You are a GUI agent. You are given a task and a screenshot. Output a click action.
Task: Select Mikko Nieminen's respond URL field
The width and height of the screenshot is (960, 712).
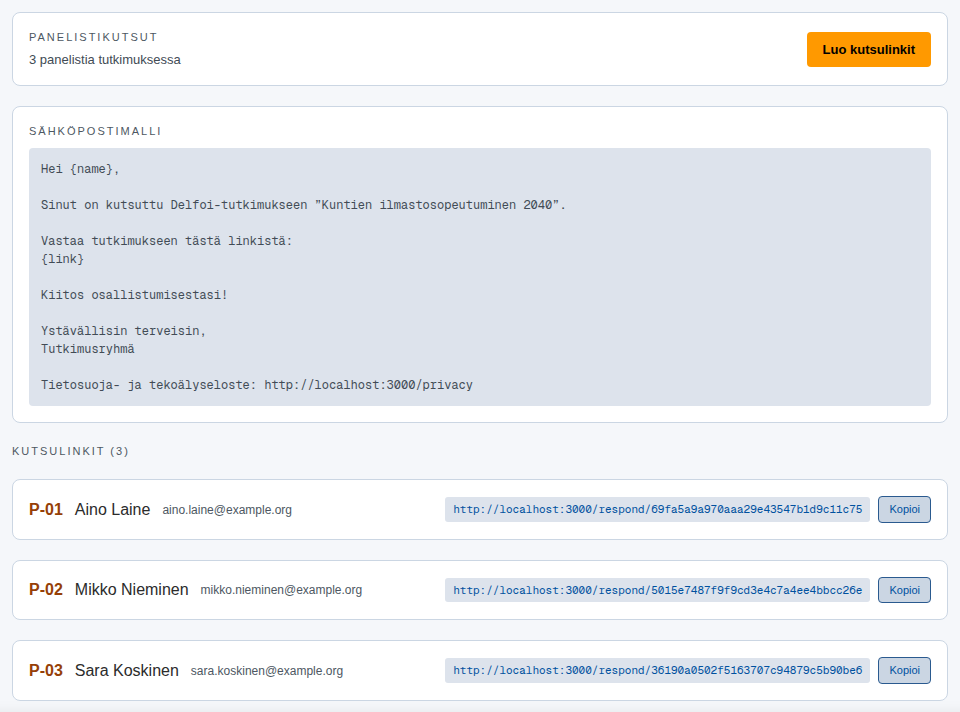[x=657, y=590]
